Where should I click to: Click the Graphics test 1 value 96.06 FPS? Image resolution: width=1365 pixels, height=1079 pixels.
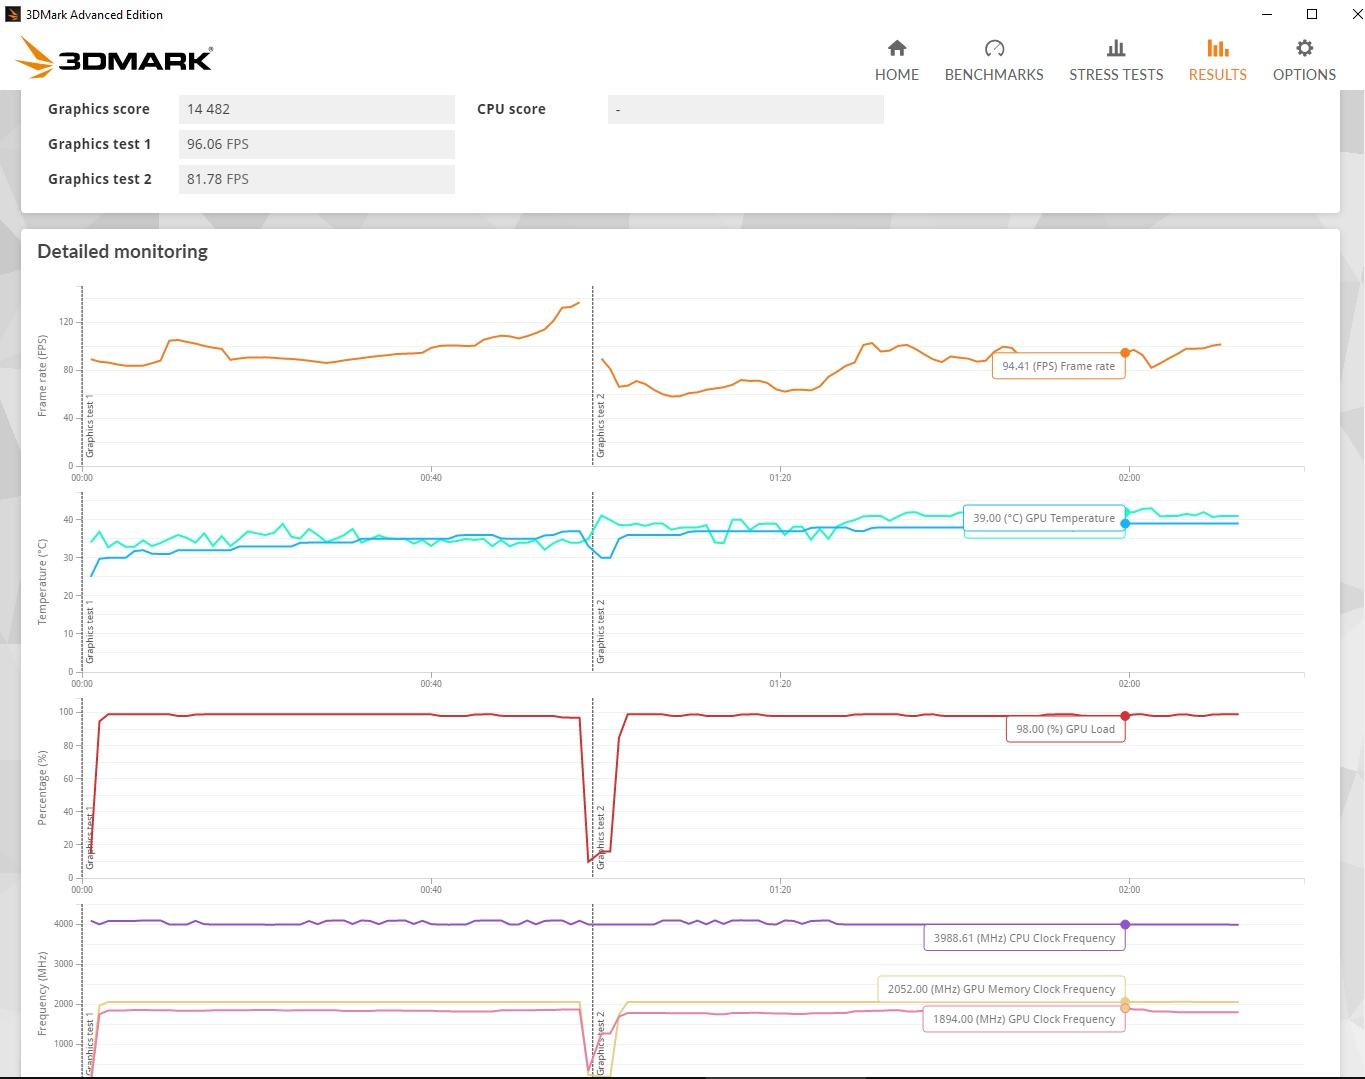317,144
